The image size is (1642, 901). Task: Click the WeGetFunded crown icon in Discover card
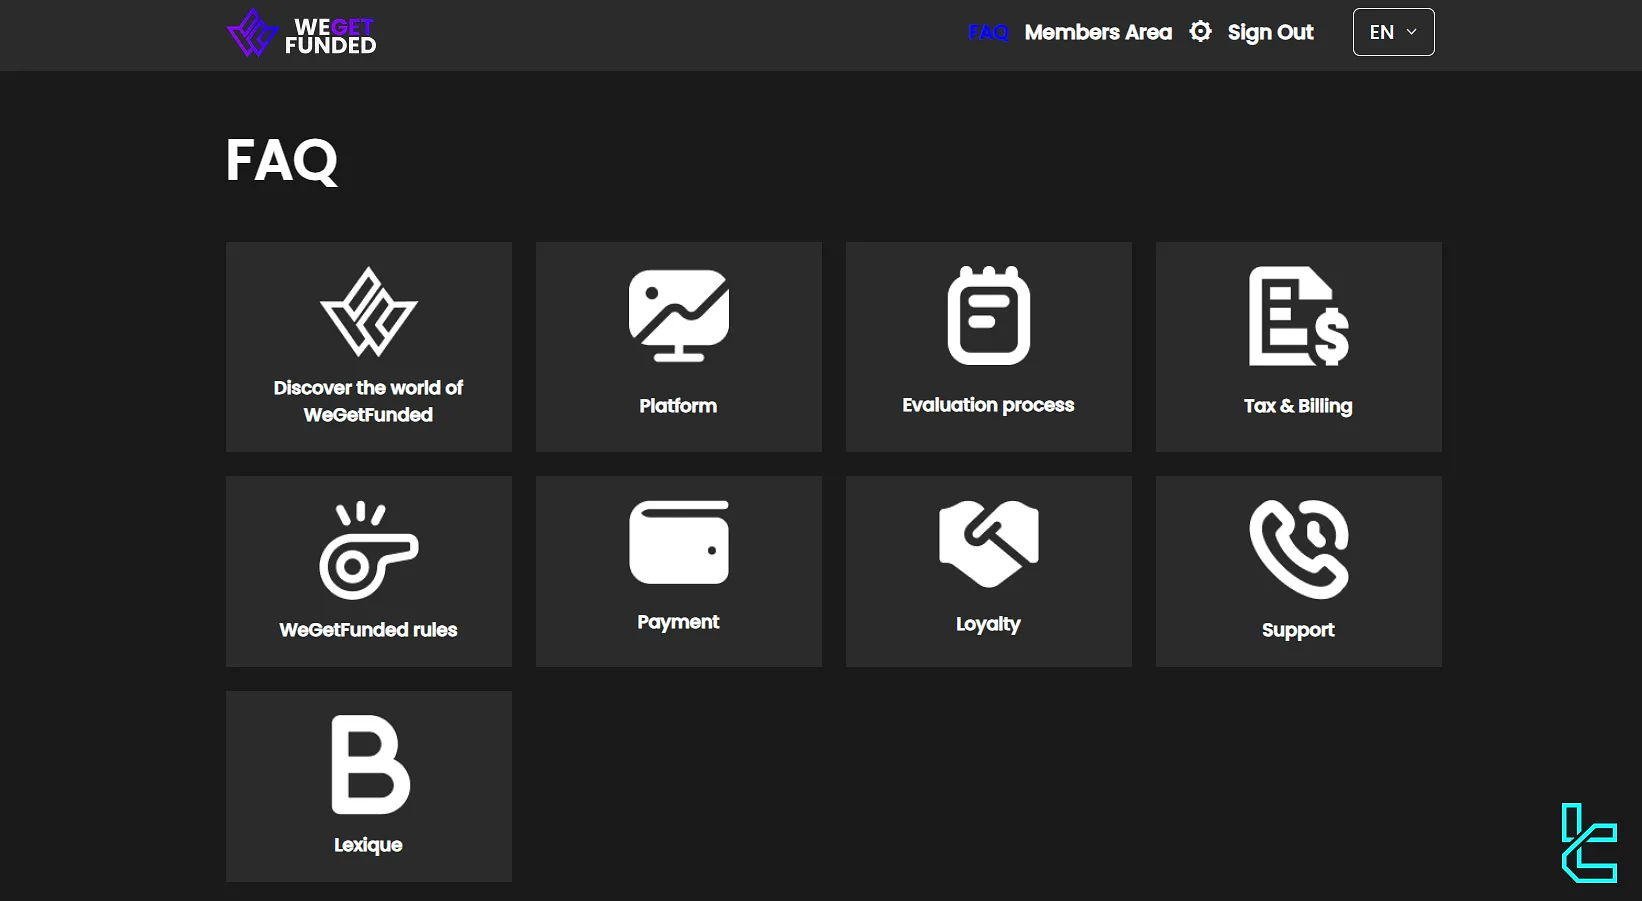369,312
